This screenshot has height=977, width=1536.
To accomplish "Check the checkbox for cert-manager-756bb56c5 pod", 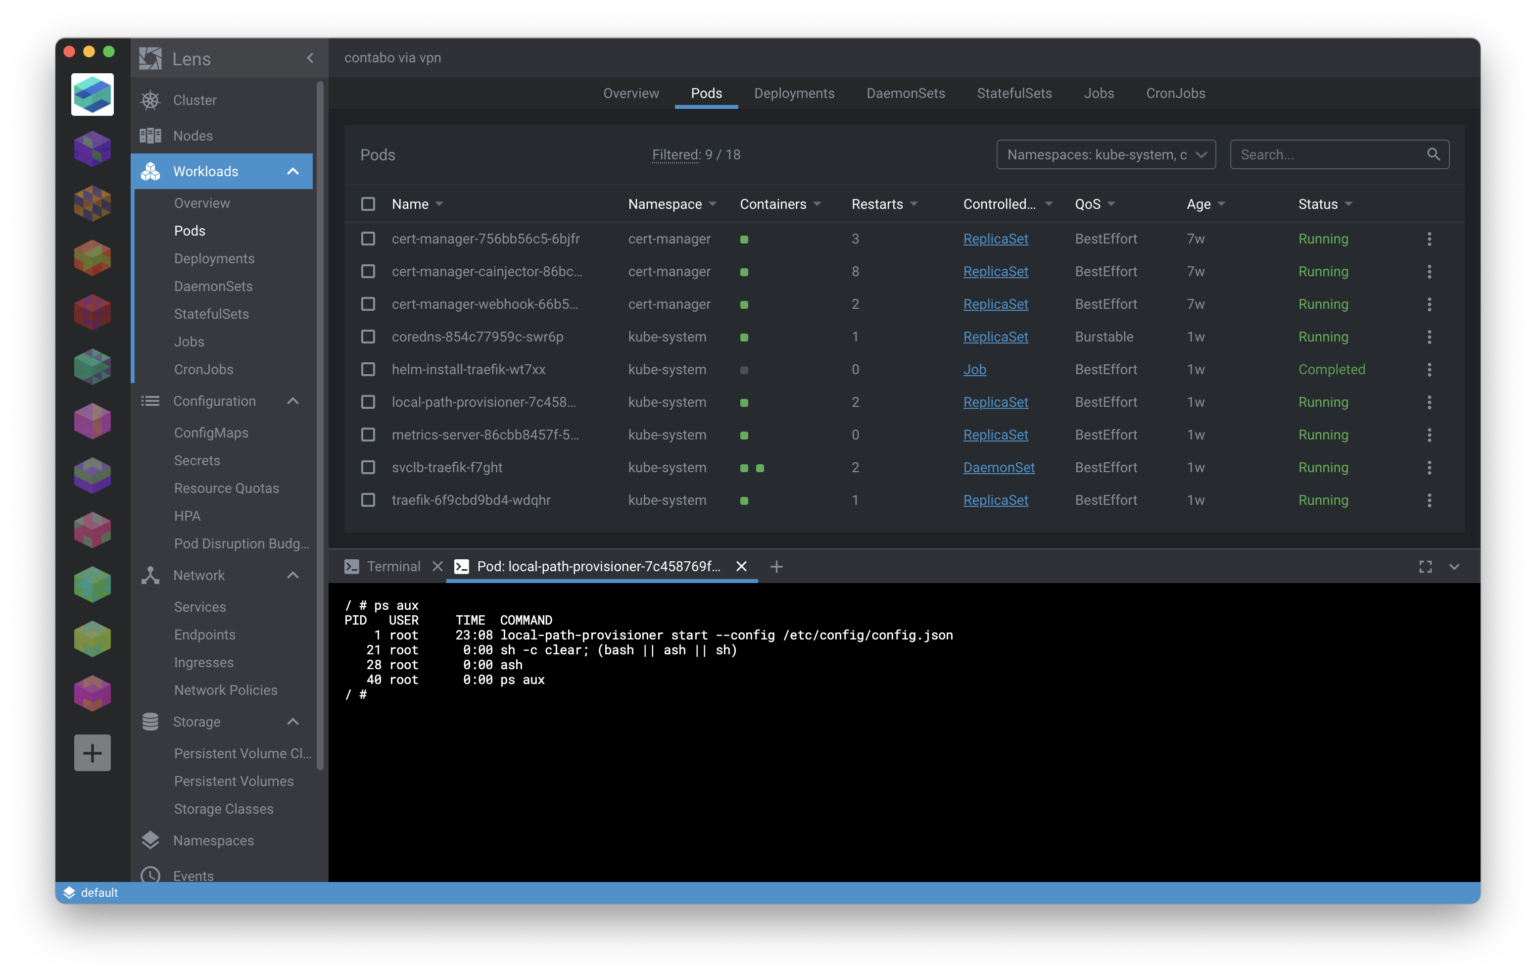I will [368, 239].
